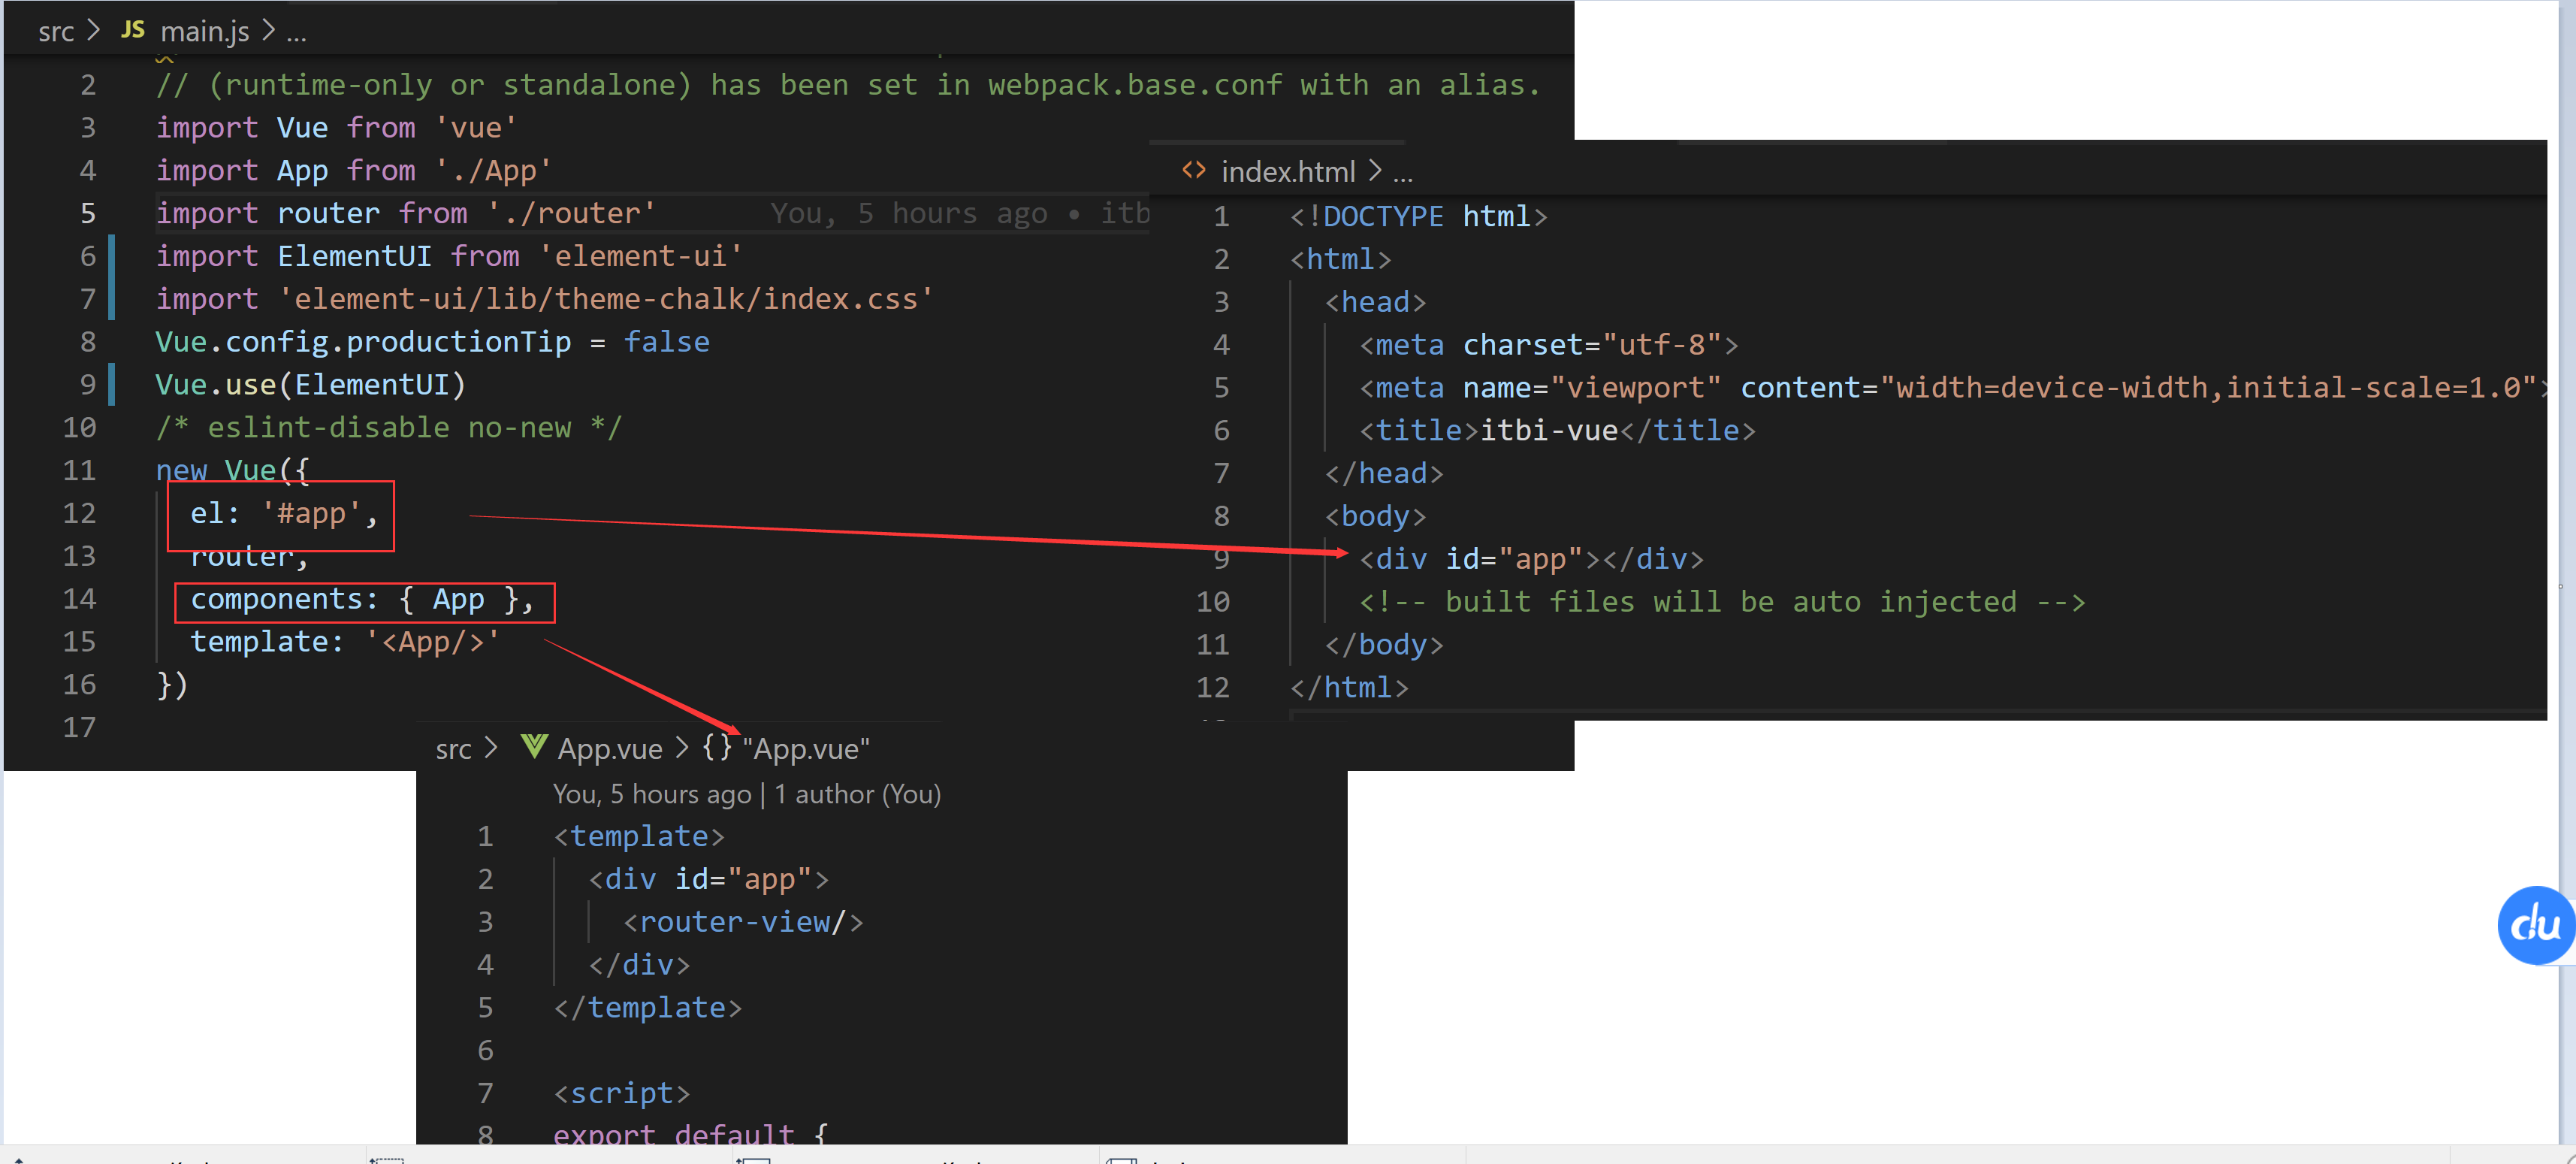This screenshot has width=2576, height=1164.
Task: Click <script> tag in App.vue
Action: coord(622,1093)
